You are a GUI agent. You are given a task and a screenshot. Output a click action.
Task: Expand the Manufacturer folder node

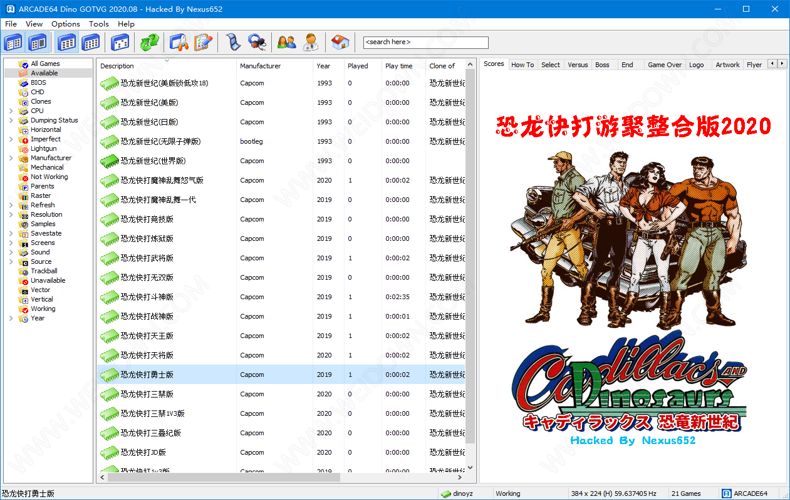coord(11,158)
